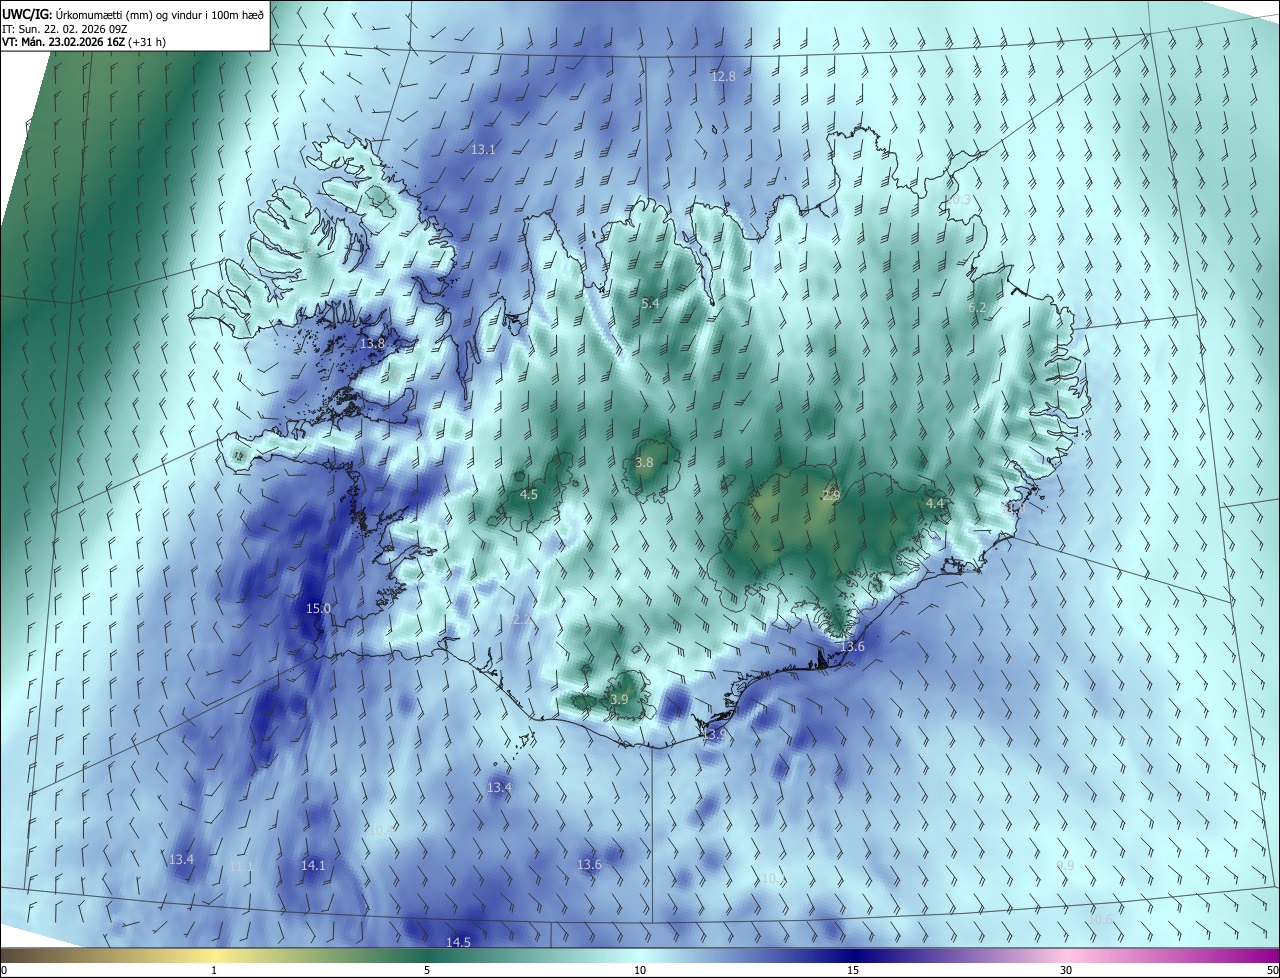Click the 30 tick on colour scale

(x=1066, y=970)
